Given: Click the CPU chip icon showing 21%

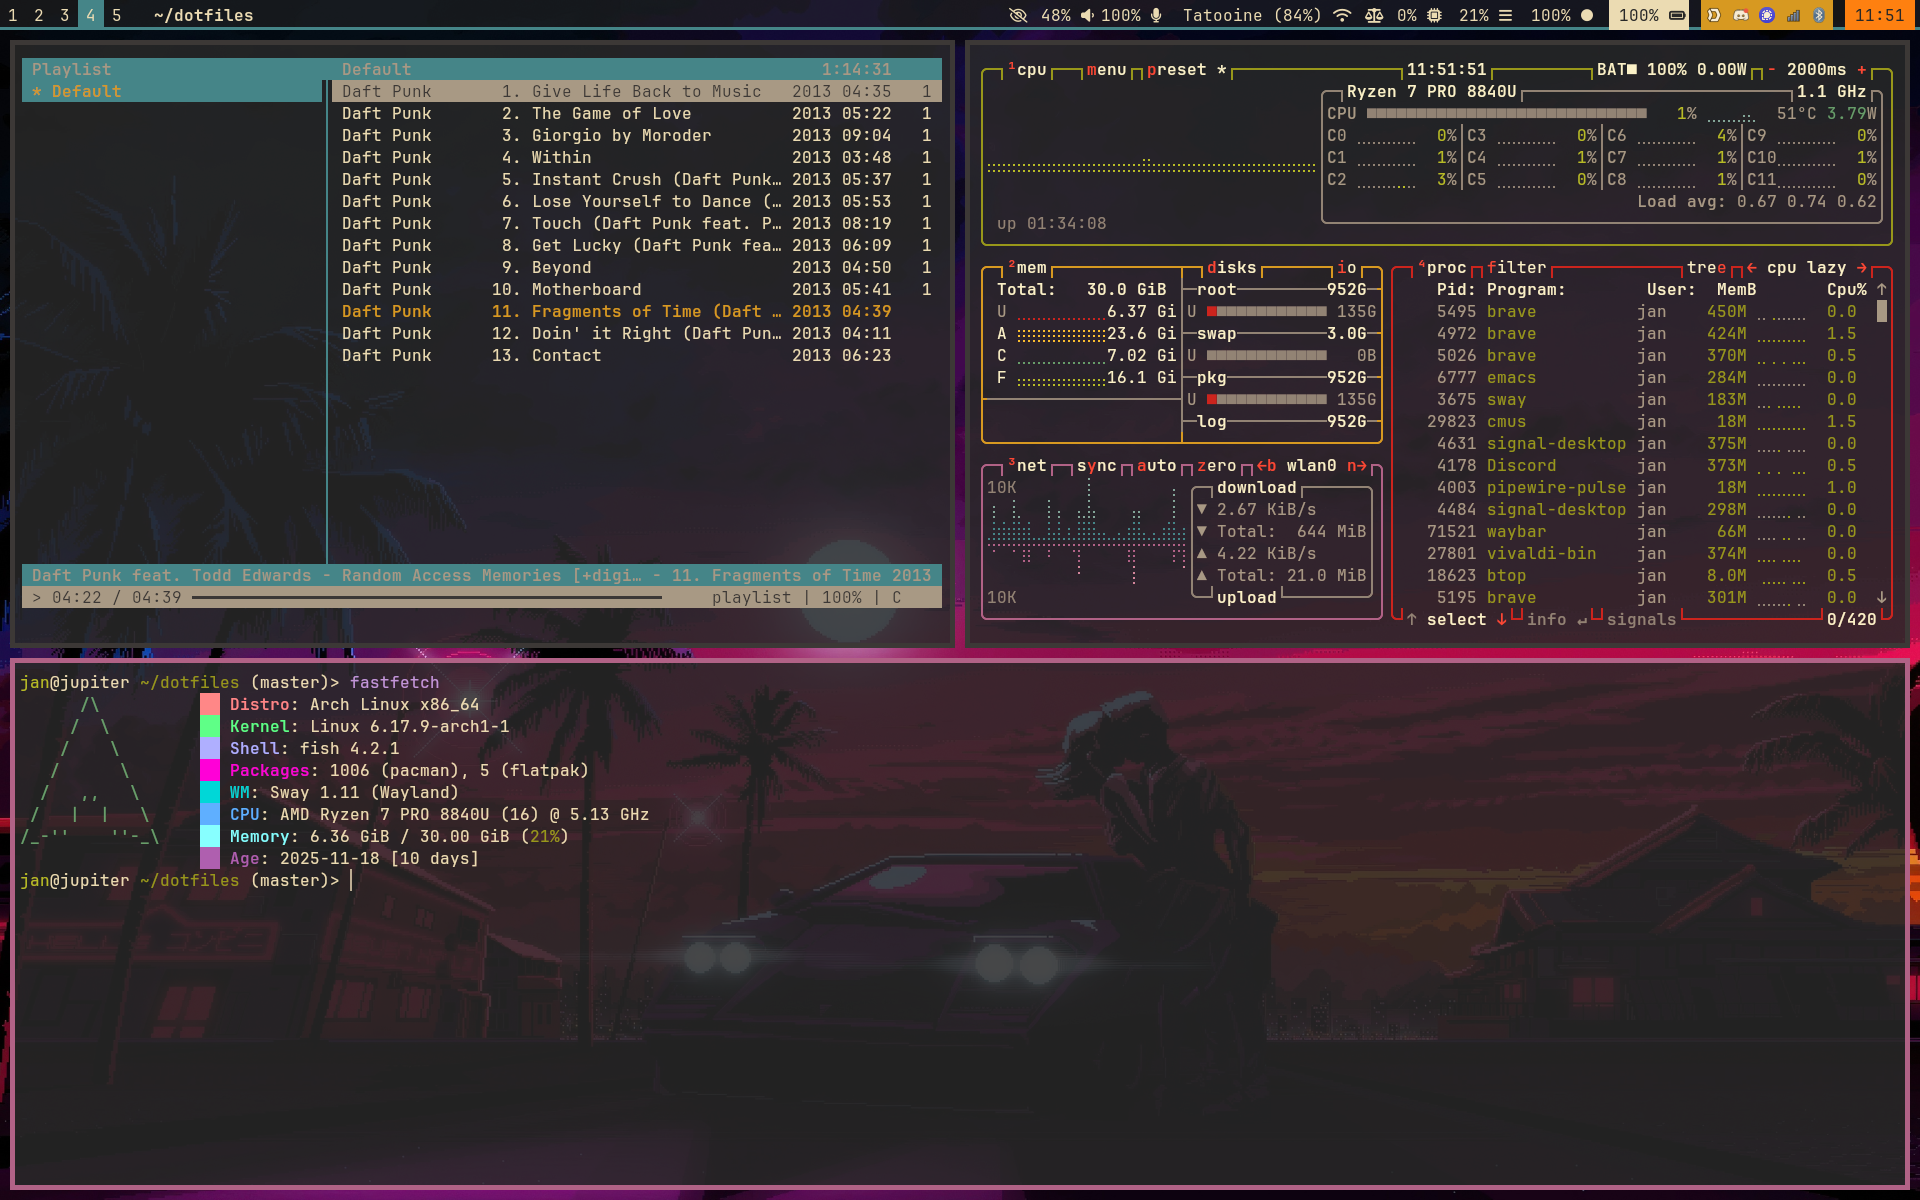Looking at the screenshot, I should point(1434,15).
